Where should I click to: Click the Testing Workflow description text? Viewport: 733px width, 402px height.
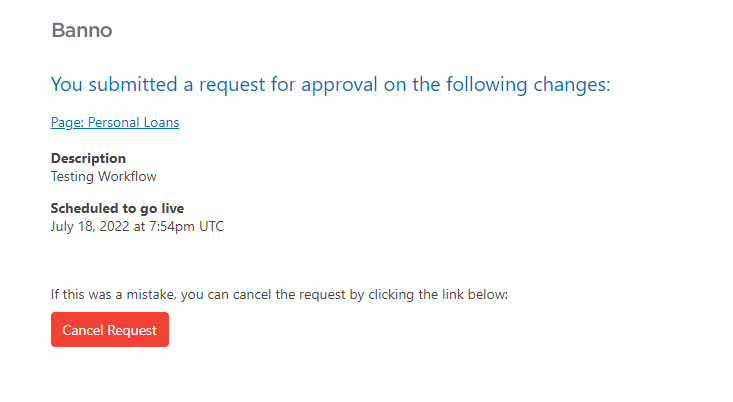pyautogui.click(x=103, y=176)
